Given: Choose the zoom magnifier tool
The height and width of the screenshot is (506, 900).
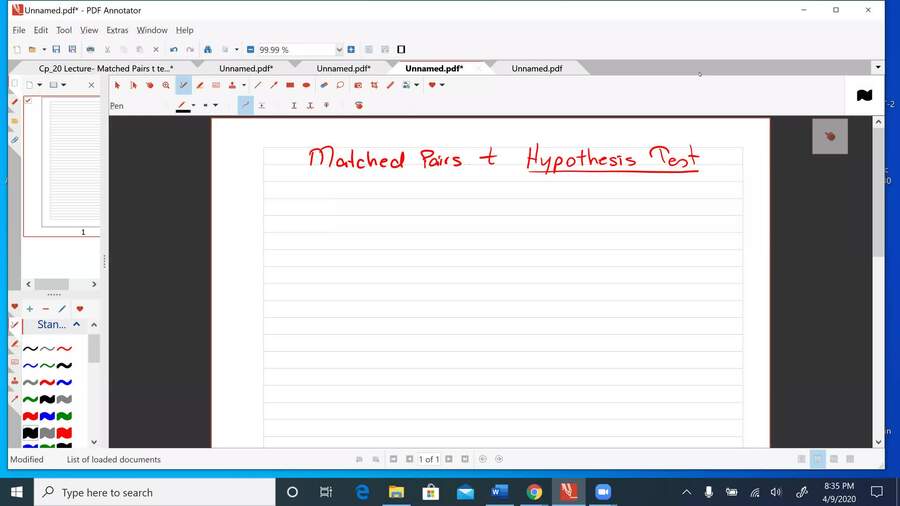Looking at the screenshot, I should click(166, 85).
